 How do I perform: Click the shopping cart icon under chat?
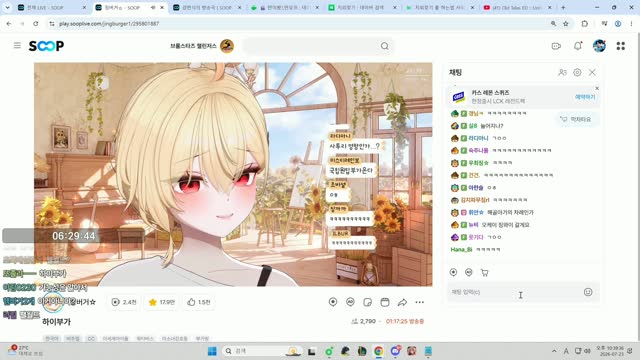click(484, 272)
